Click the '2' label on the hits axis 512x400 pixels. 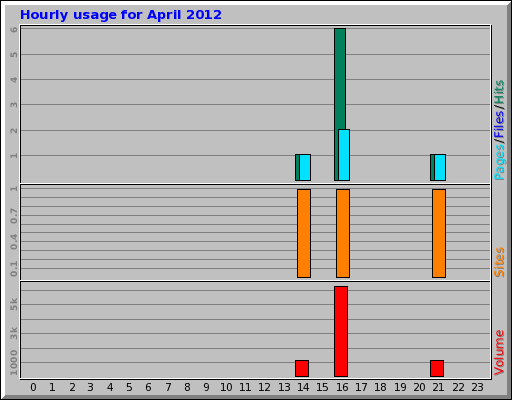pyautogui.click(x=14, y=130)
